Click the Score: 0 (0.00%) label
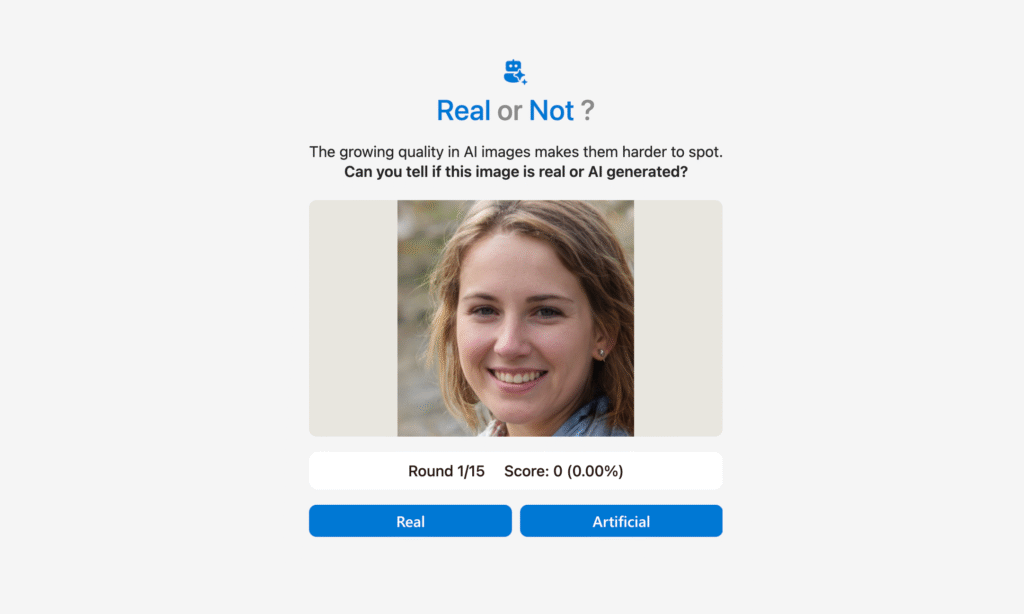The height and width of the screenshot is (614, 1024). pyautogui.click(x=564, y=471)
